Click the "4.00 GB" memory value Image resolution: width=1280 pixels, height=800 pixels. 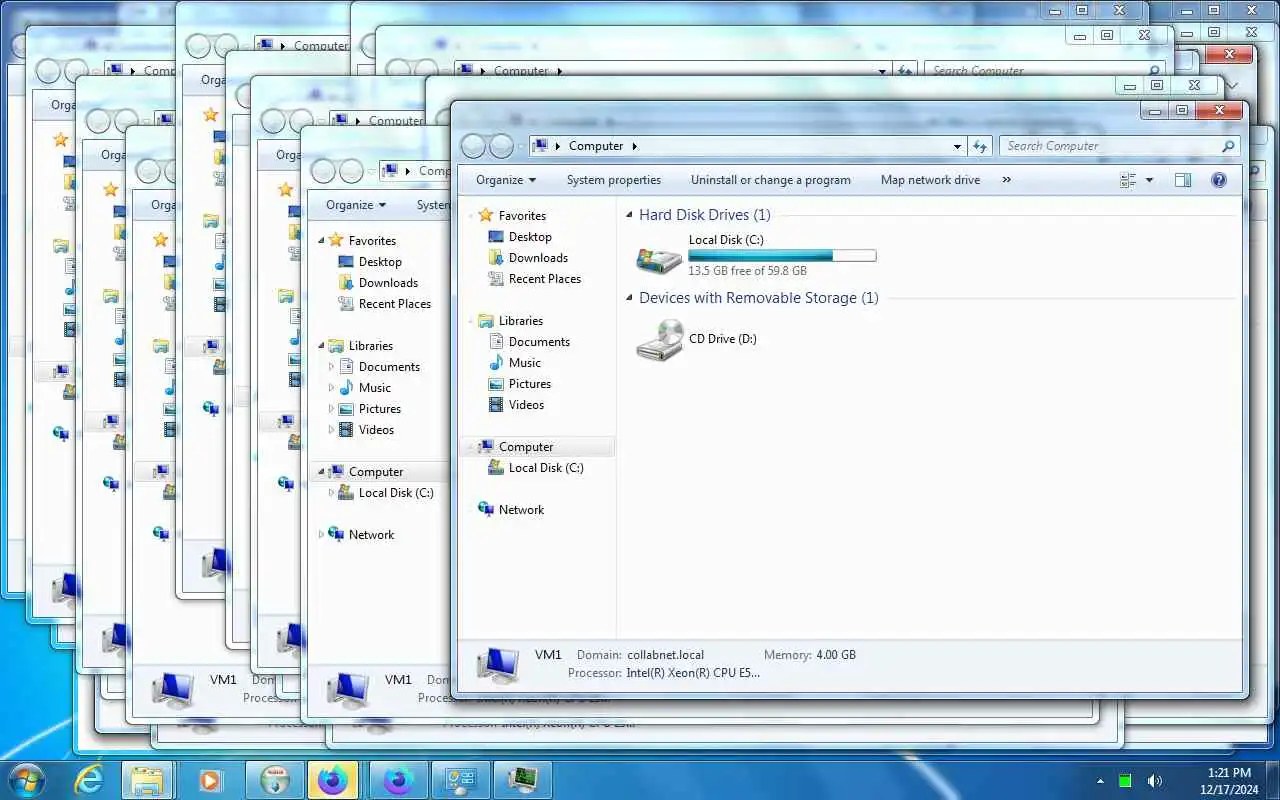[x=836, y=655]
